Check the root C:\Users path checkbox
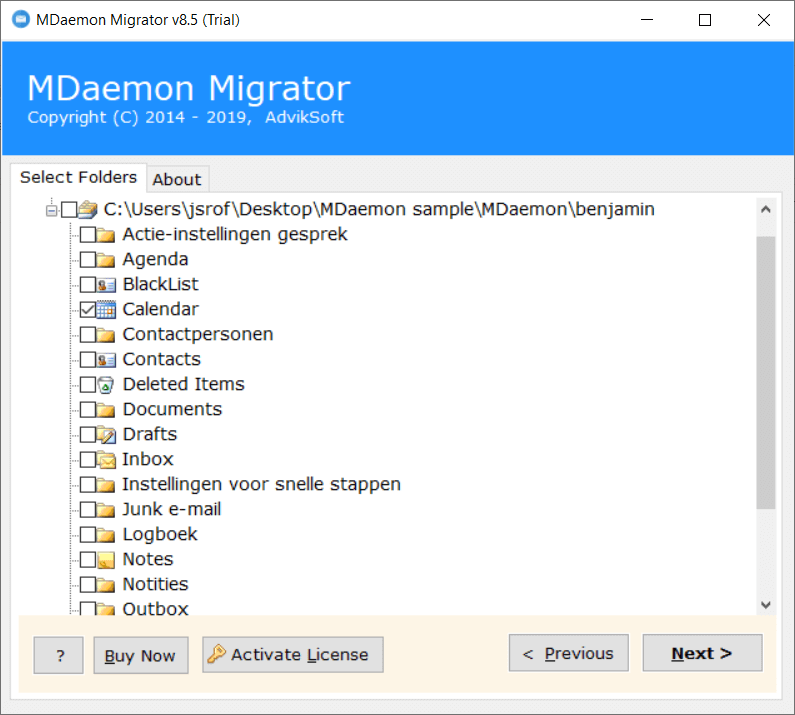The height and width of the screenshot is (715, 795). pyautogui.click(x=69, y=209)
